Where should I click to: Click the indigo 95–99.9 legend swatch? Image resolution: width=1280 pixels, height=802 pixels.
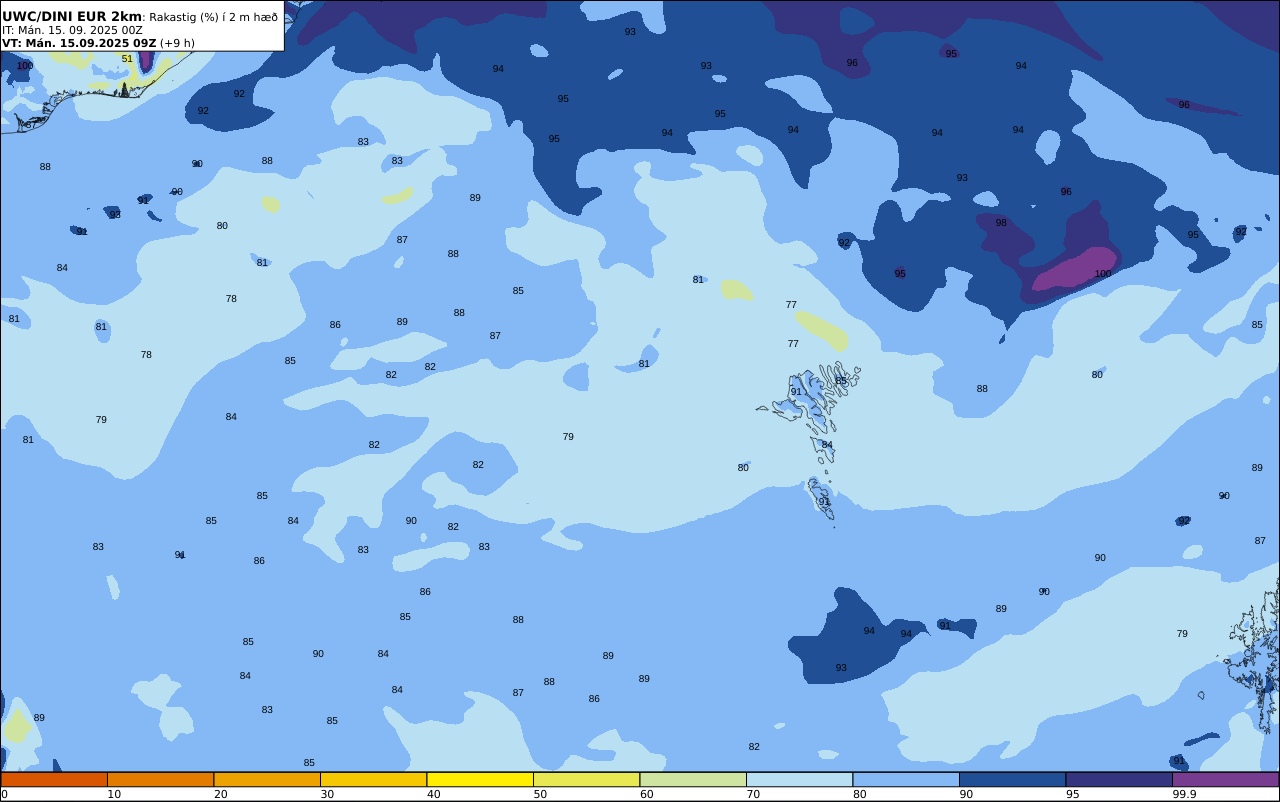point(1119,779)
